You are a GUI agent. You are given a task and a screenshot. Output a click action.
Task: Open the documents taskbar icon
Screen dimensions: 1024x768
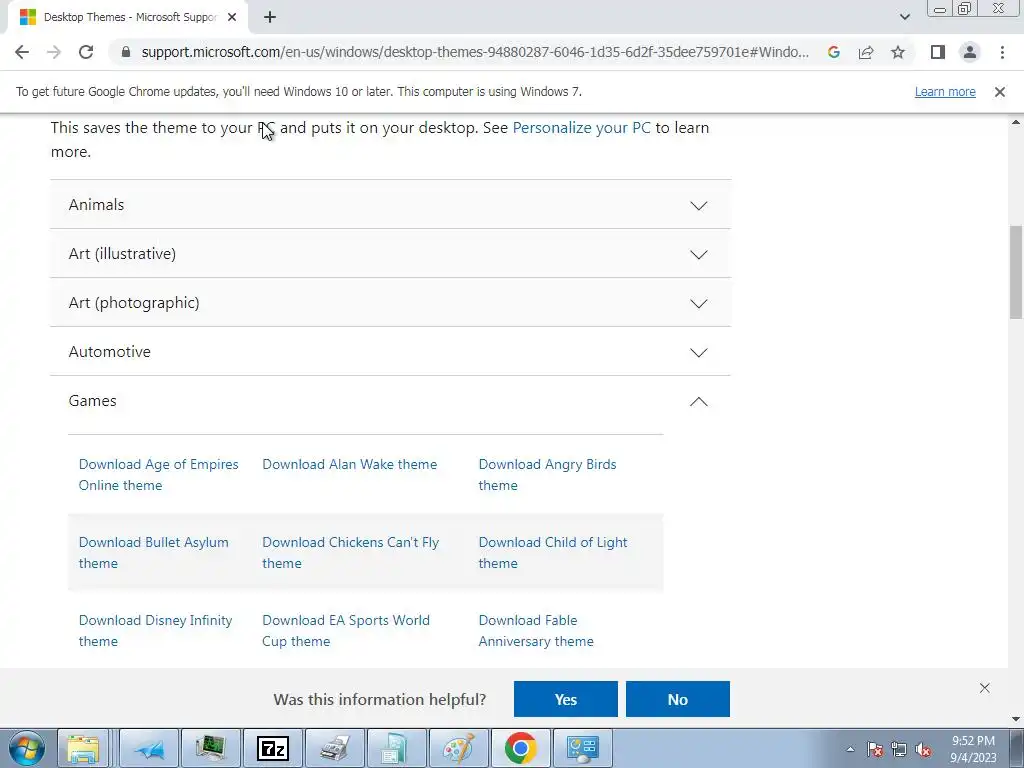click(x=396, y=748)
